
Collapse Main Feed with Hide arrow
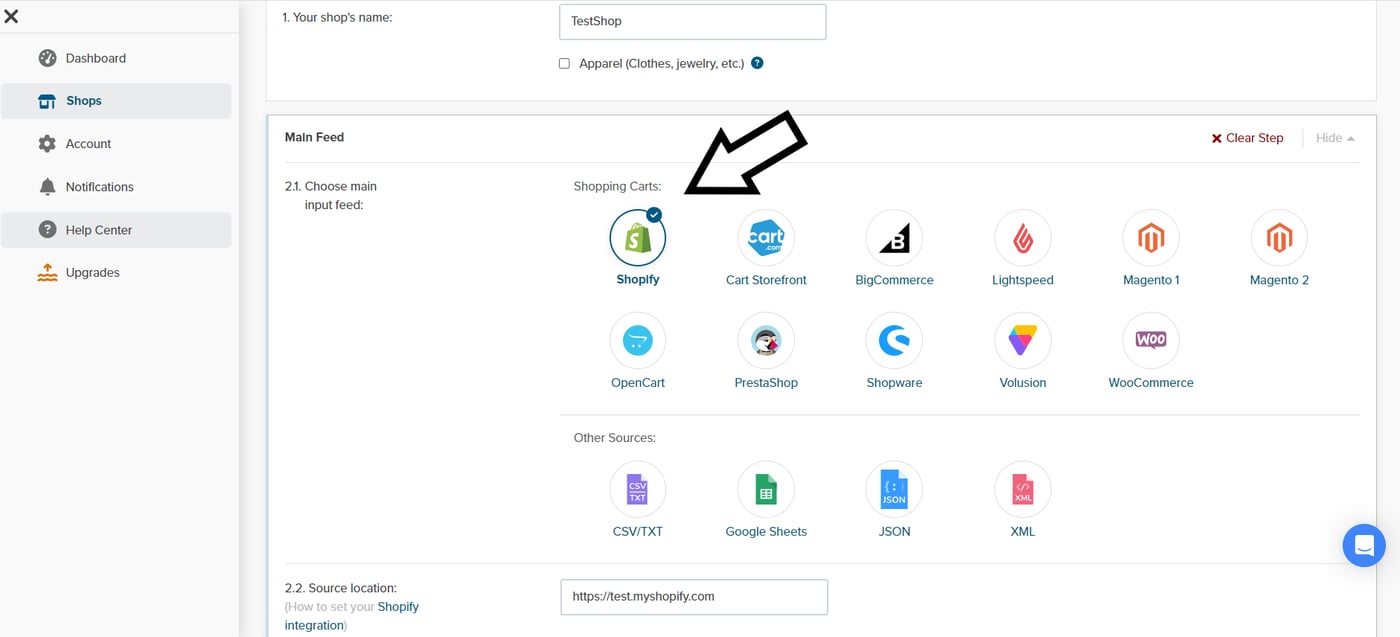(1336, 138)
